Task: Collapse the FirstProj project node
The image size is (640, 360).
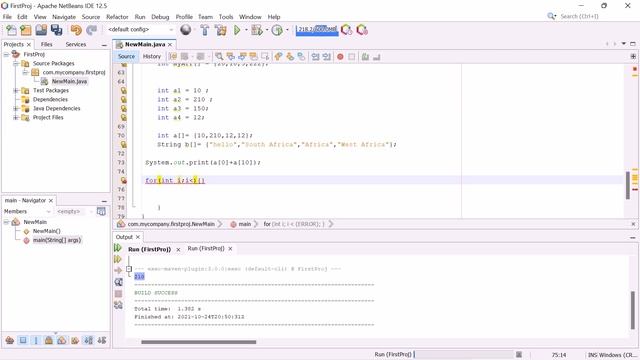Action: [x=7, y=54]
